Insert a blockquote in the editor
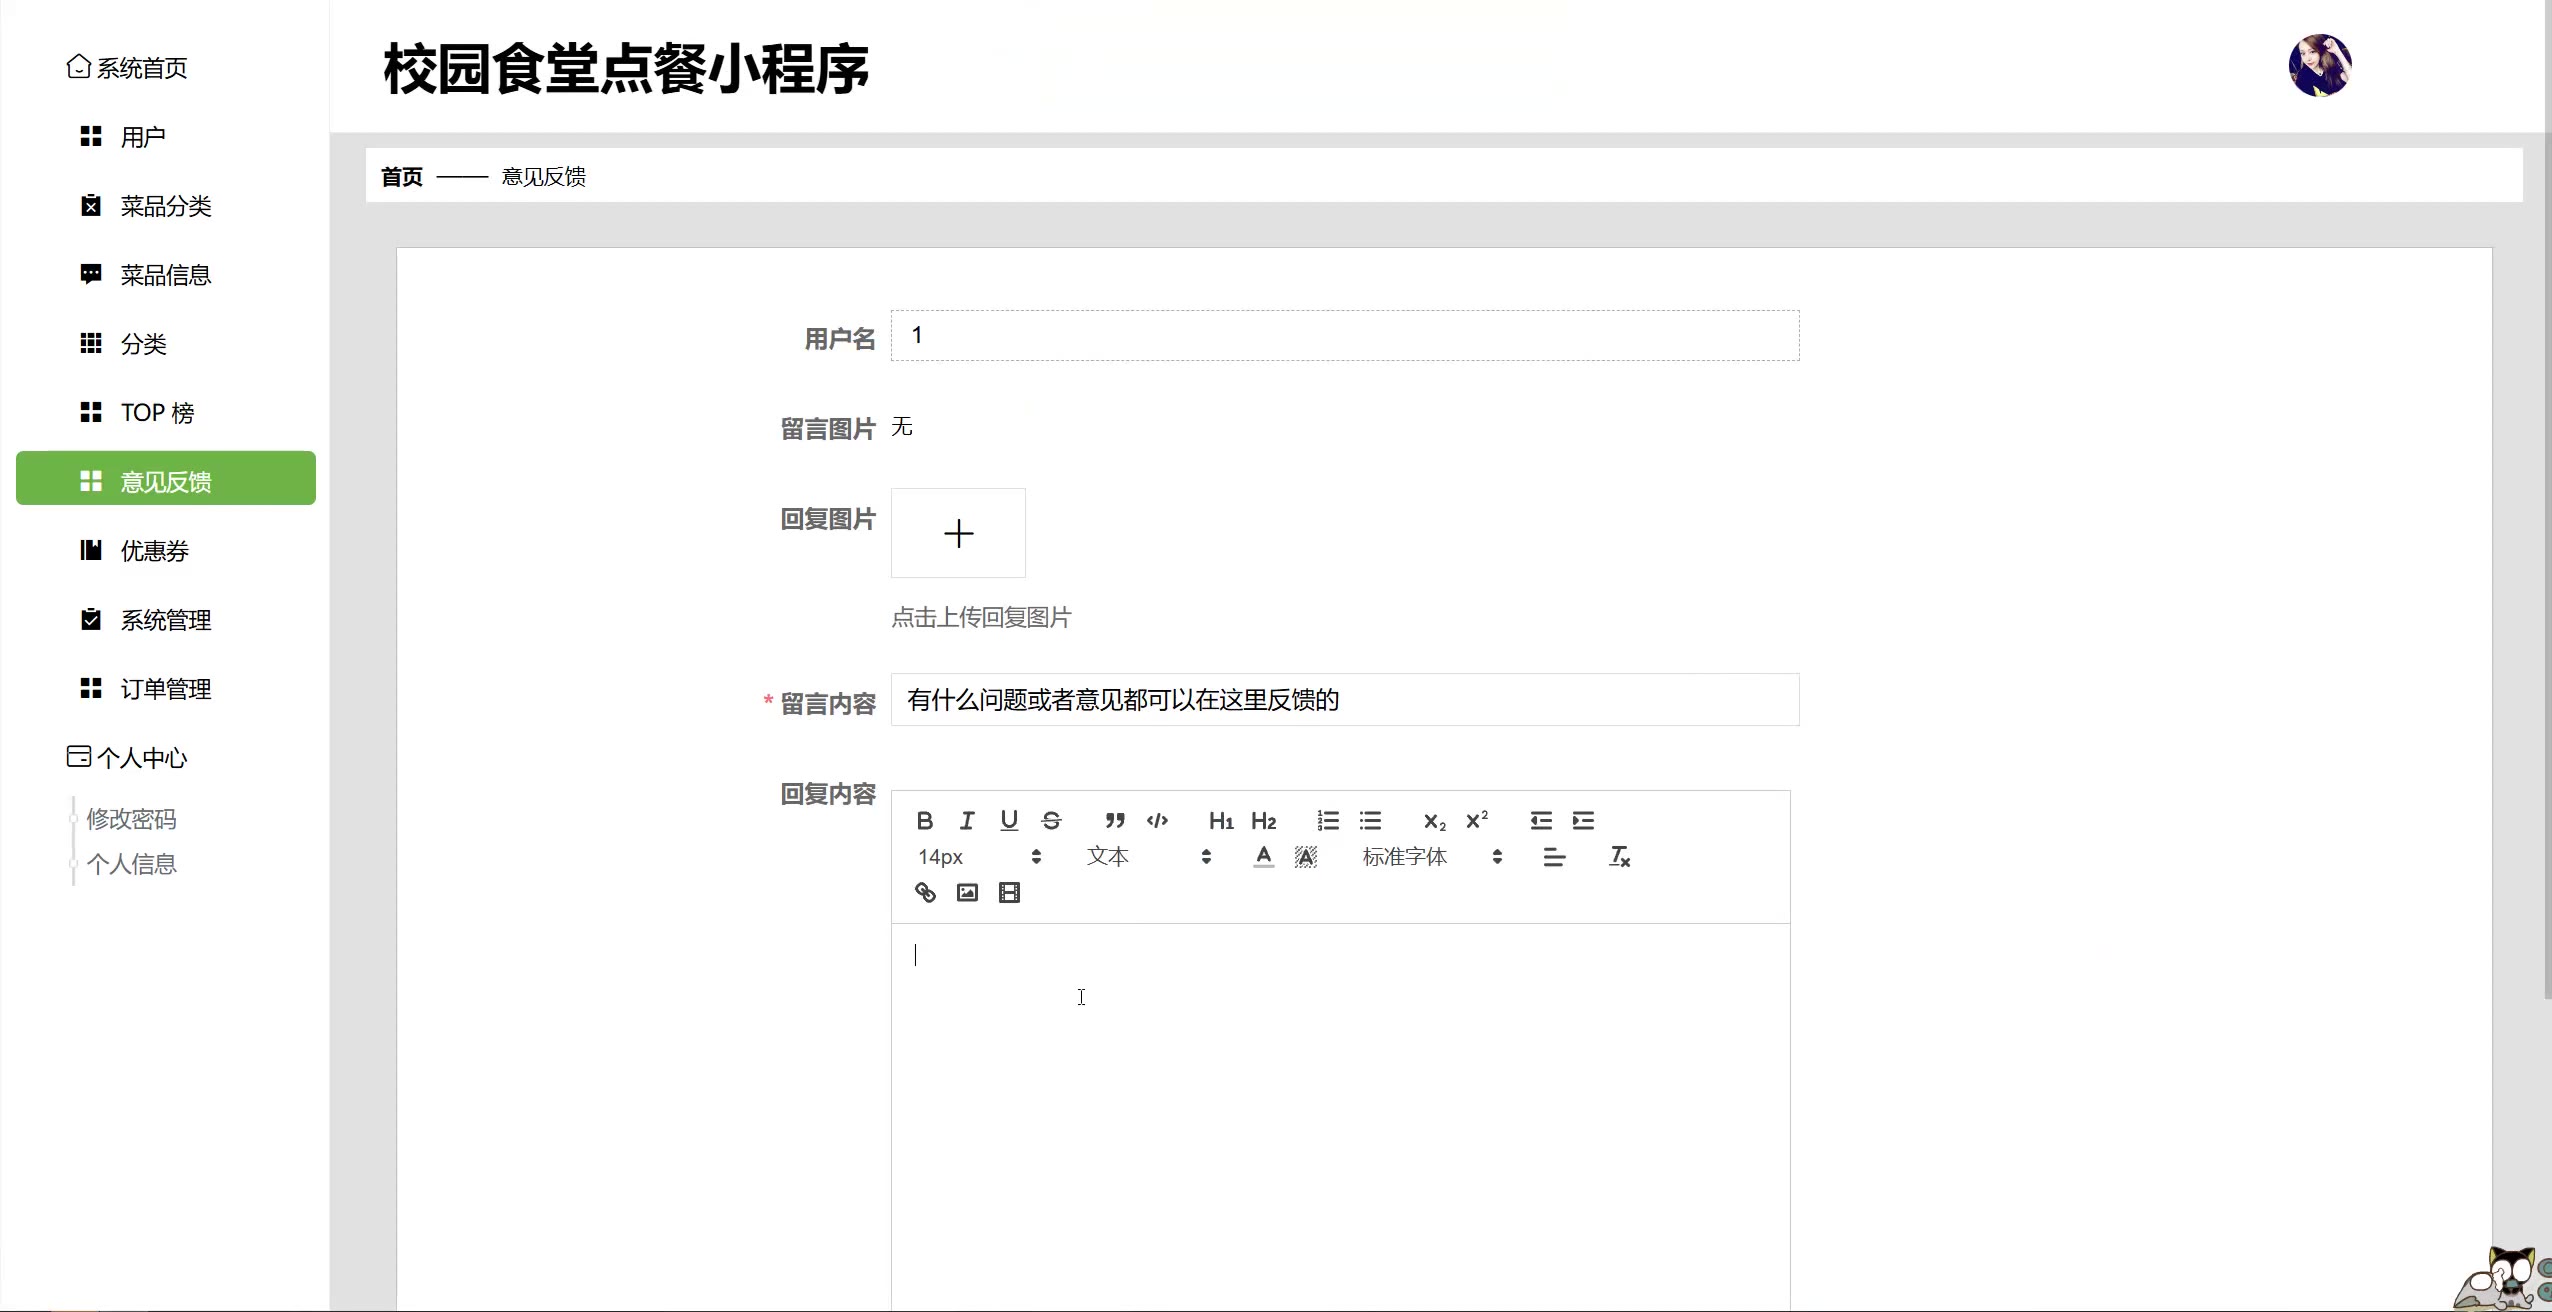 [x=1115, y=821]
